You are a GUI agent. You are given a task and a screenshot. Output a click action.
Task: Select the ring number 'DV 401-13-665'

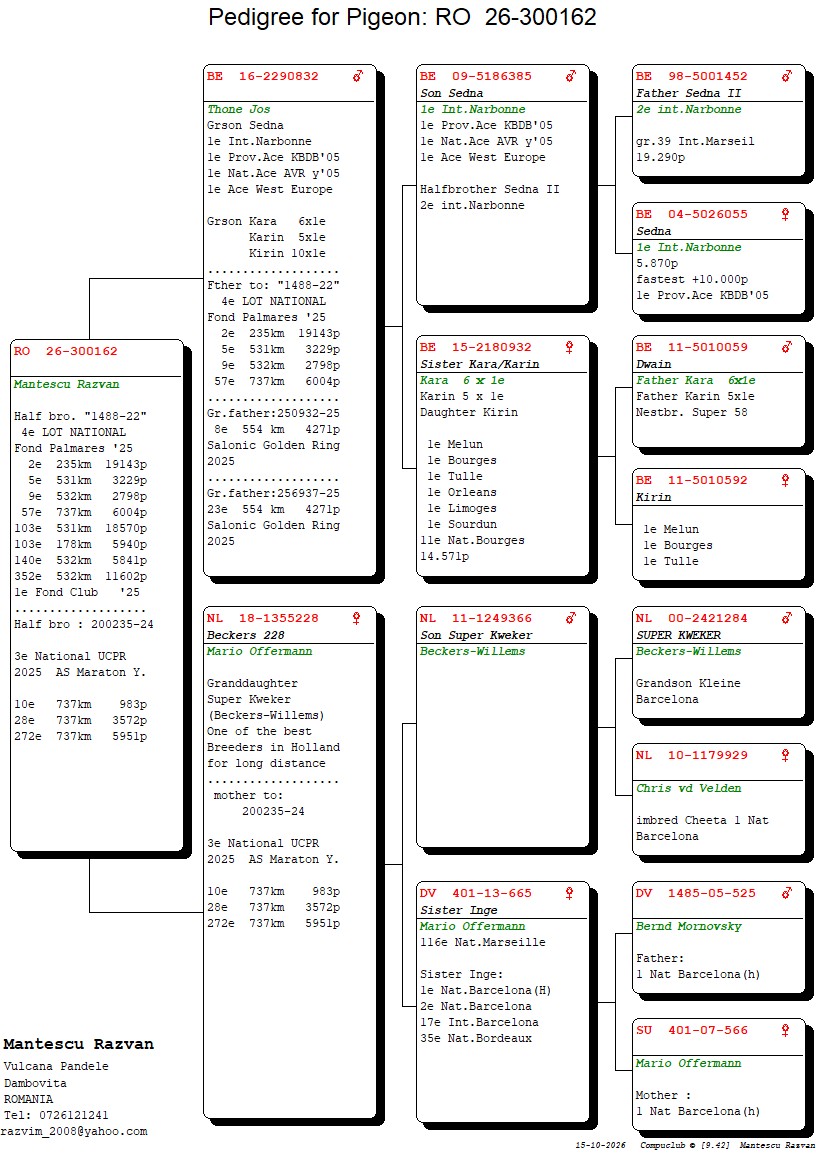(x=476, y=892)
